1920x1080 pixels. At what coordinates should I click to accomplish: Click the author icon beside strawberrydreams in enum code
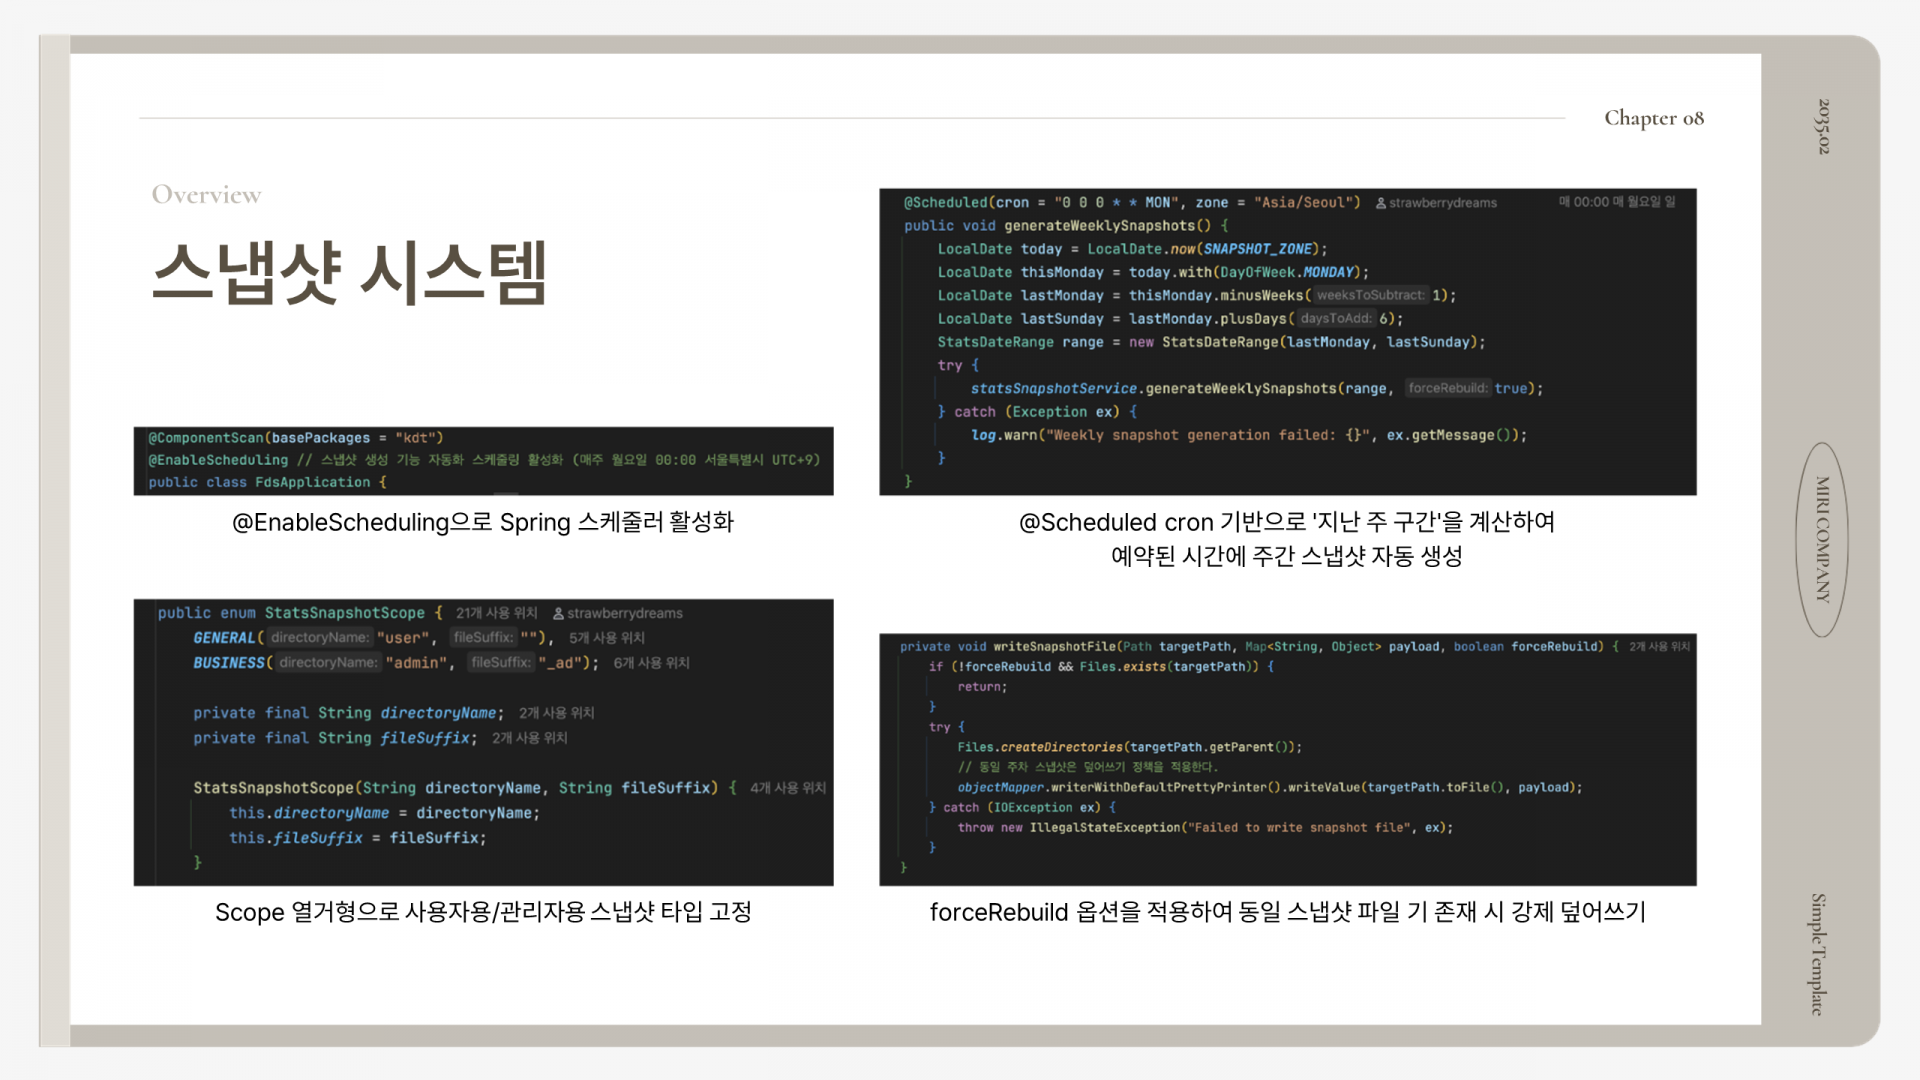(558, 613)
